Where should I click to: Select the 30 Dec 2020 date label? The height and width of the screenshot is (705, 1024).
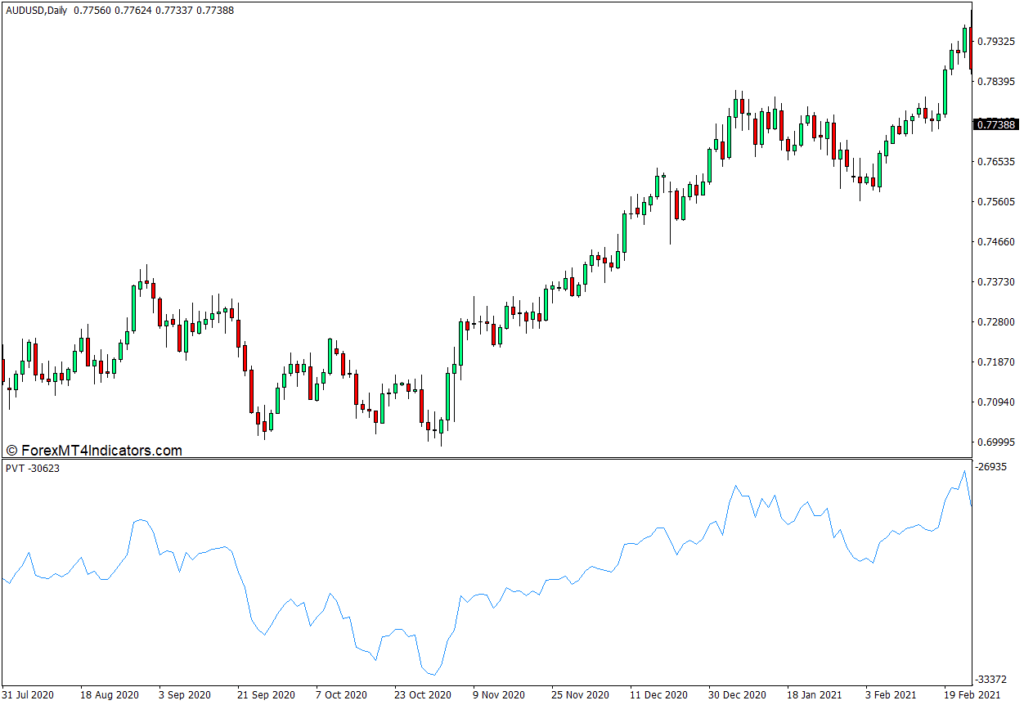[x=738, y=695]
